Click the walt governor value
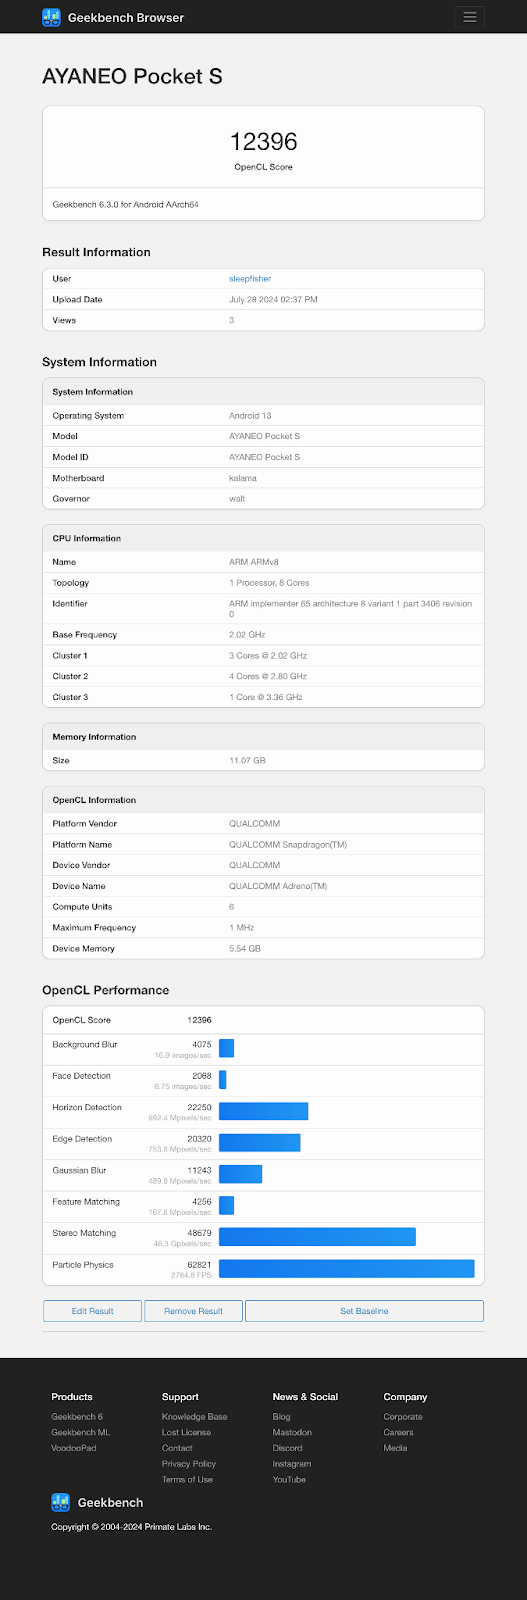527x1600 pixels. click(x=237, y=499)
